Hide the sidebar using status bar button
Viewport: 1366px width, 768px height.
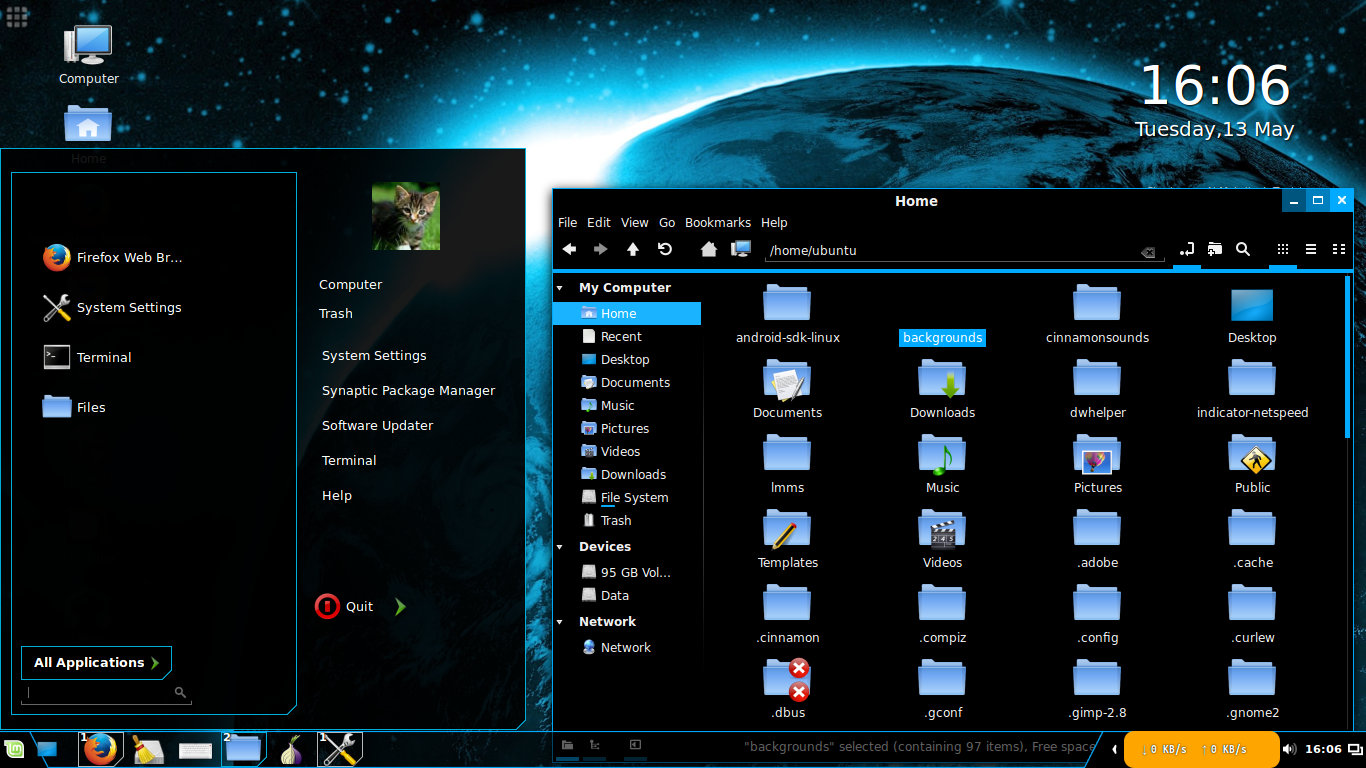click(634, 745)
